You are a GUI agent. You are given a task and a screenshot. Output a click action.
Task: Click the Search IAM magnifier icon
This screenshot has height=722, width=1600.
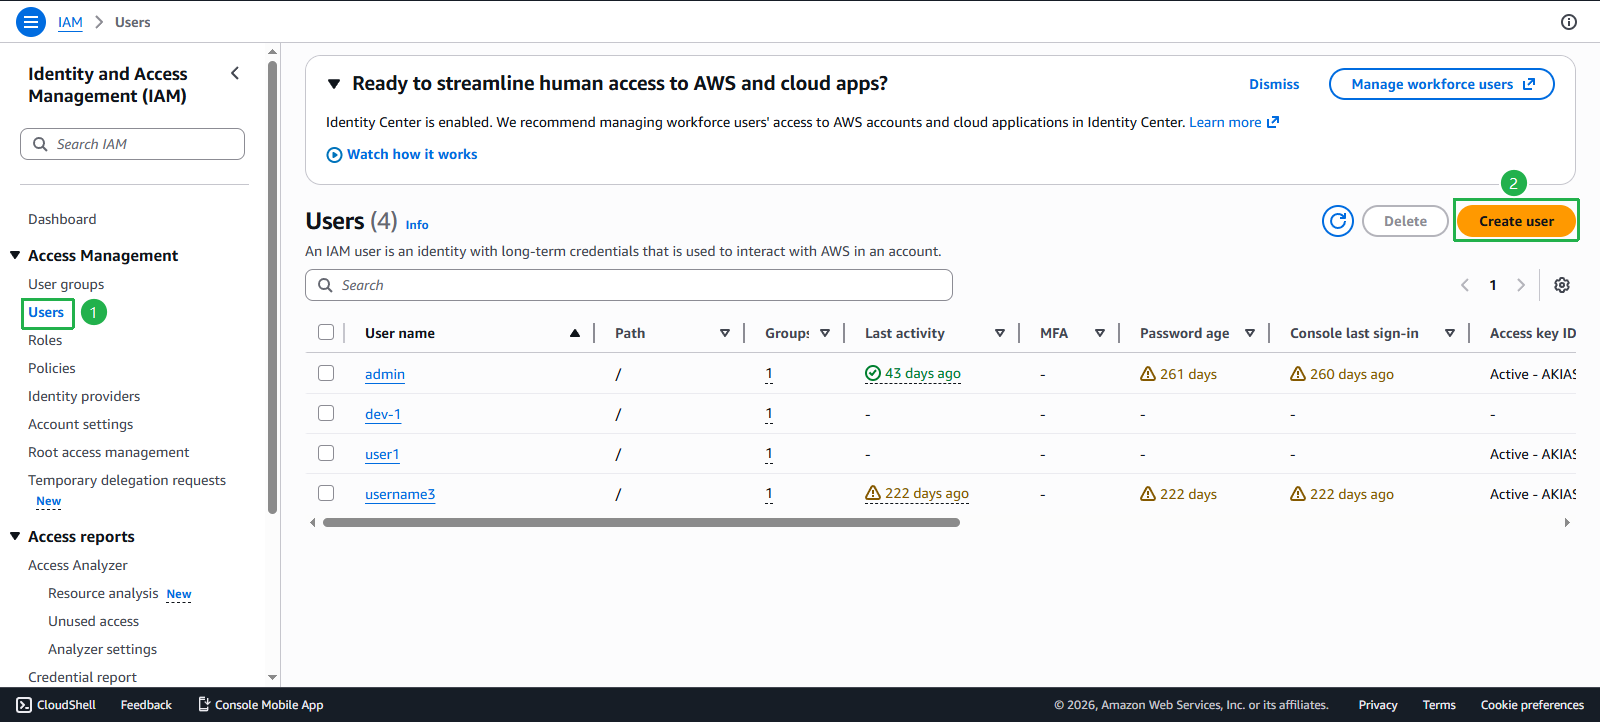(40, 144)
